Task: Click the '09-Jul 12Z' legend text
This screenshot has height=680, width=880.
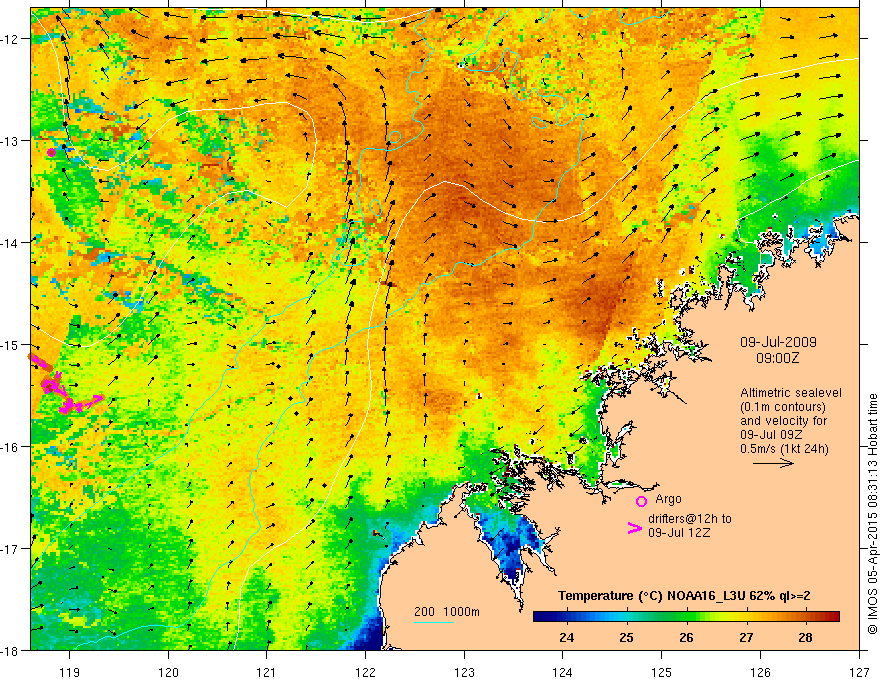Action: (679, 532)
